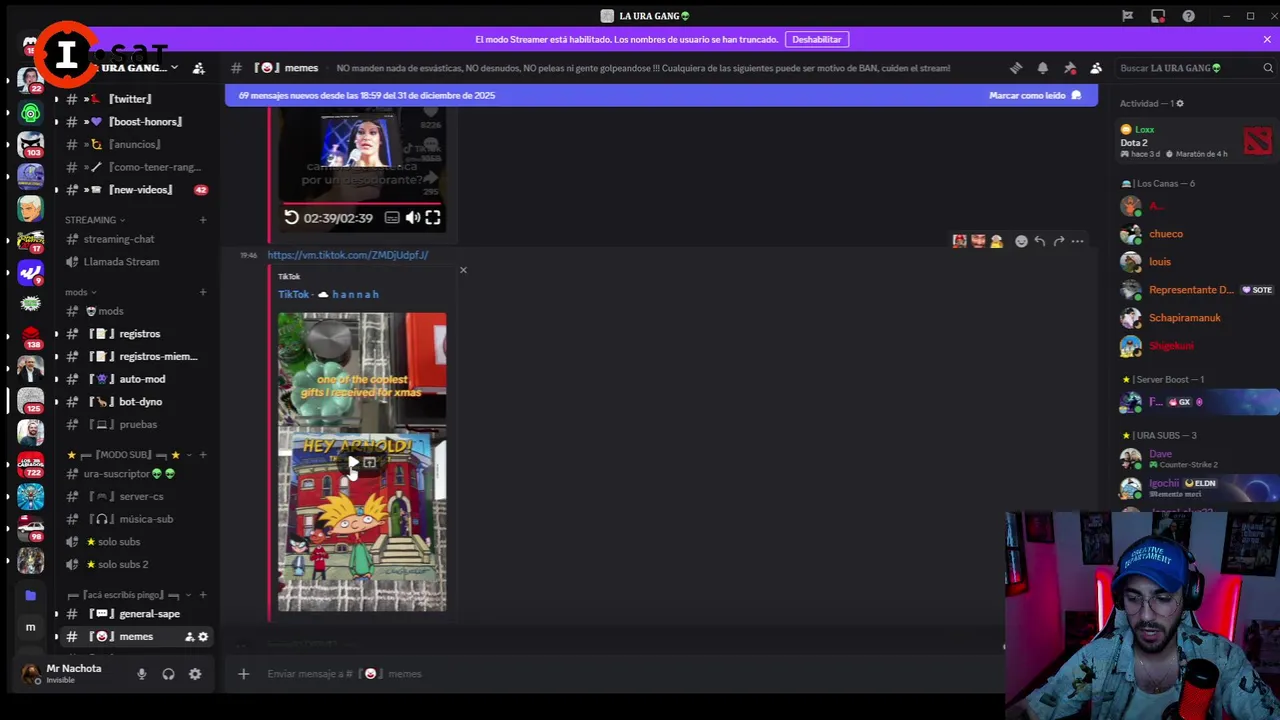Toggle headphones deafen
This screenshot has height=720, width=1280.
pos(168,674)
